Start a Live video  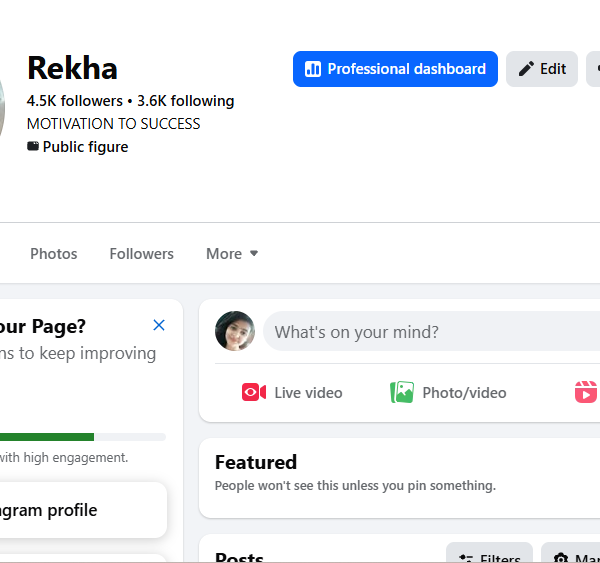tap(292, 393)
